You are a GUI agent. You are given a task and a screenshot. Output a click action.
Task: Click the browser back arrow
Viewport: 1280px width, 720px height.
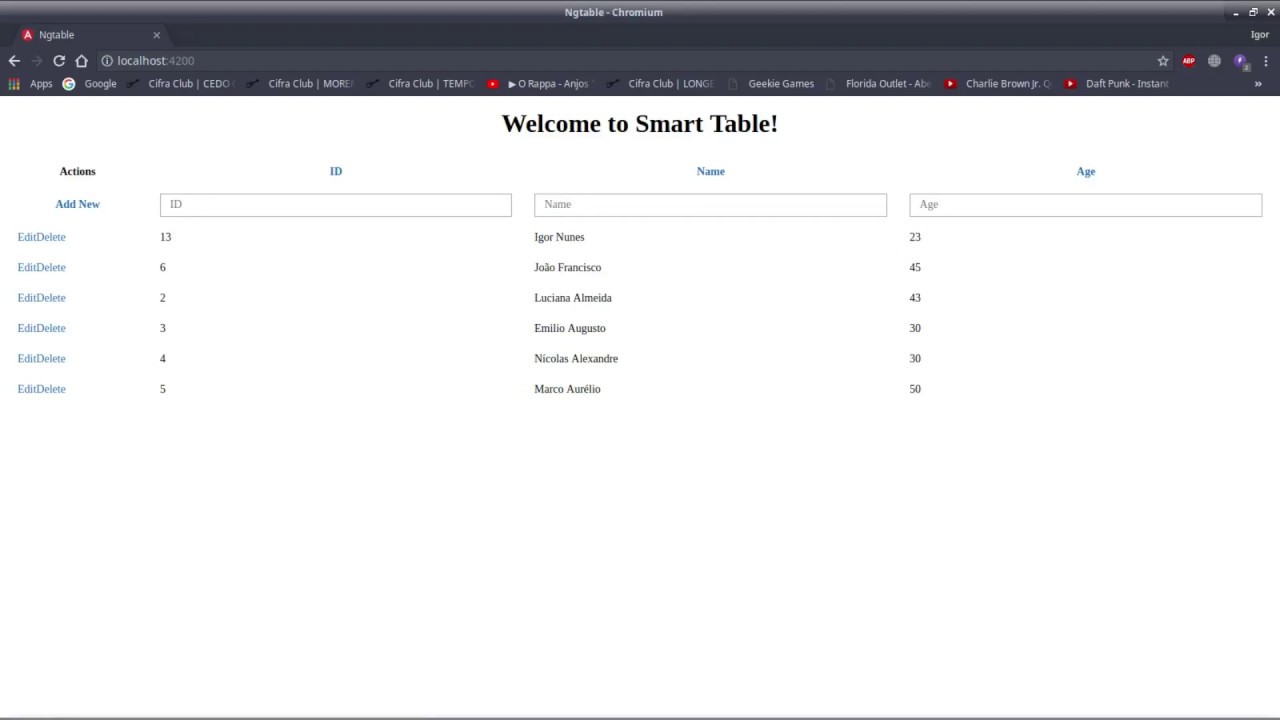pyautogui.click(x=14, y=61)
